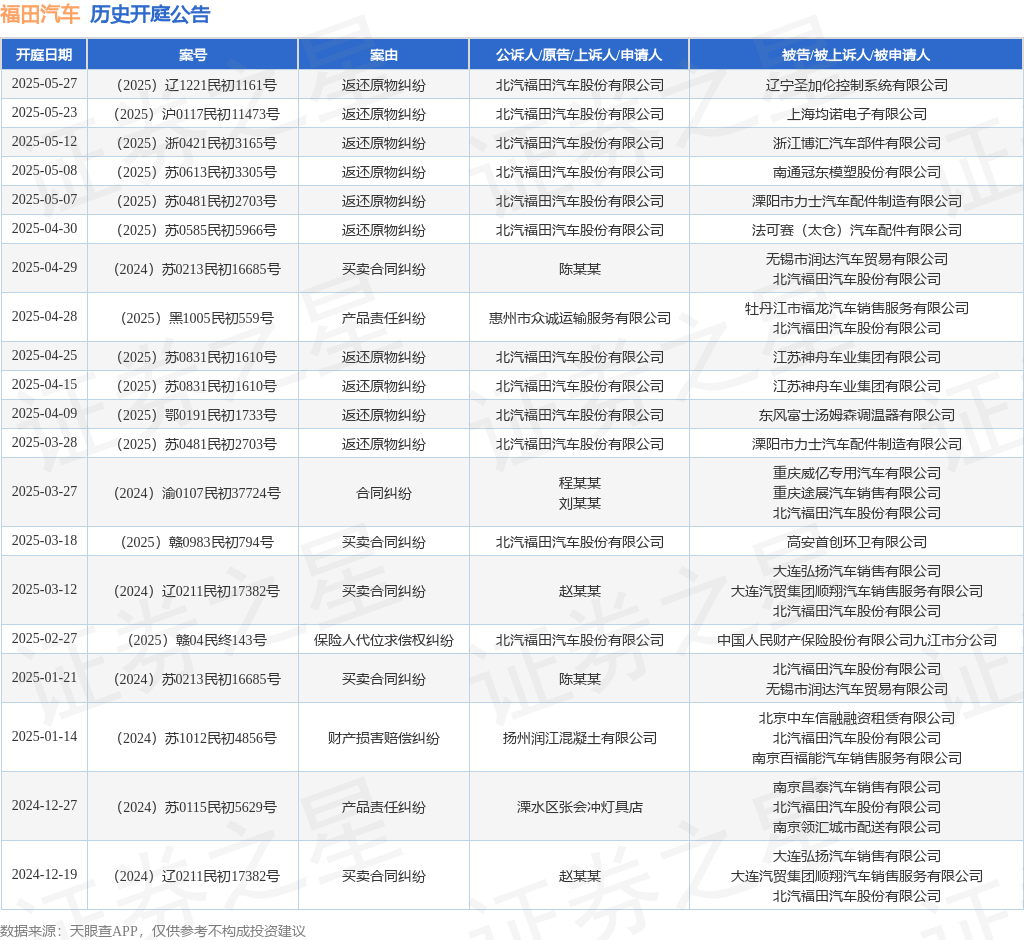Screen dimensions: 1024x940
Task: Click defendant 高安首创环卫有限公司
Action: tap(857, 542)
